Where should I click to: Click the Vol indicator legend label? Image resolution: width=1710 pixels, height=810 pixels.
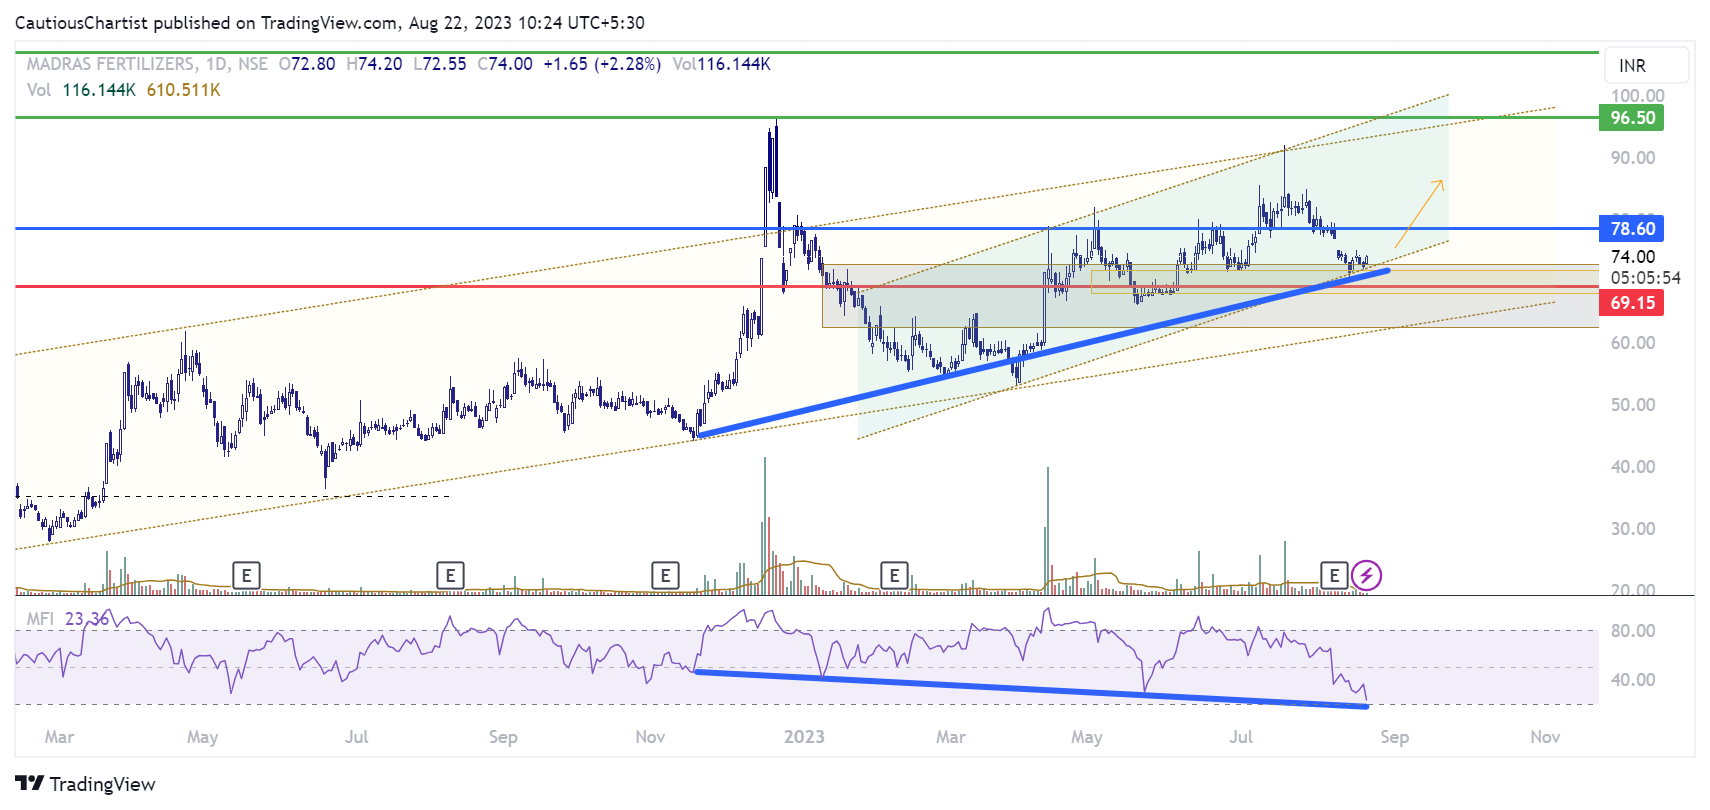[39, 90]
